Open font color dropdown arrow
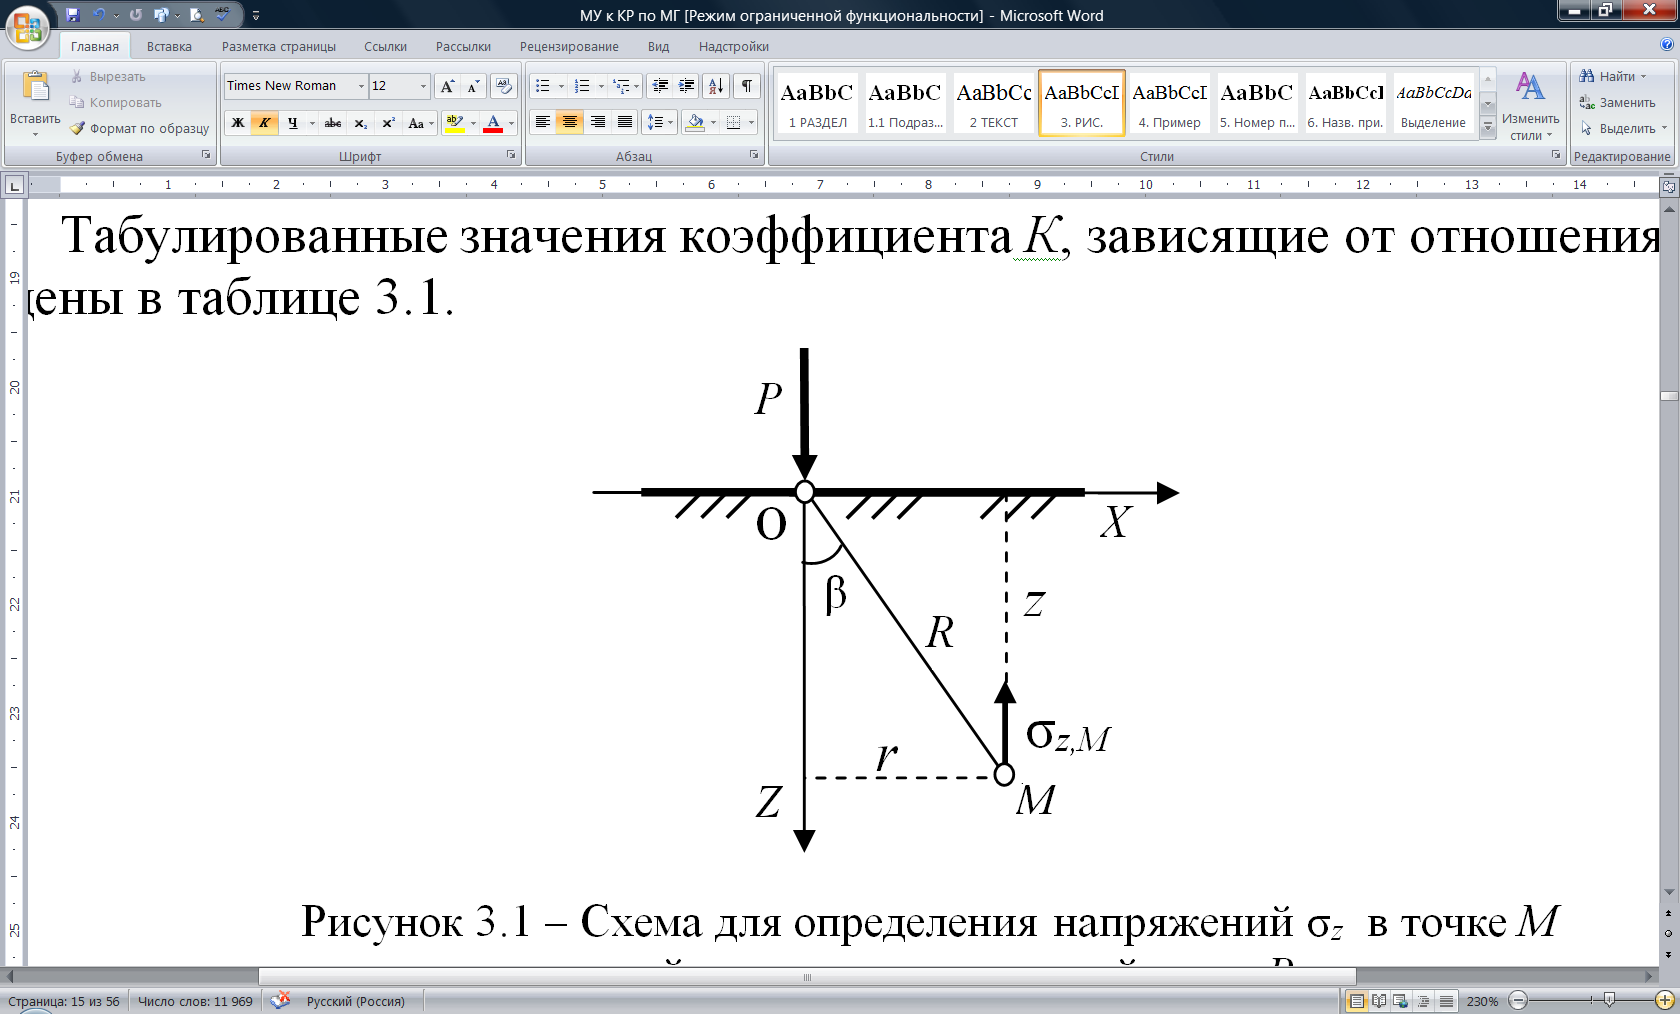 point(511,123)
